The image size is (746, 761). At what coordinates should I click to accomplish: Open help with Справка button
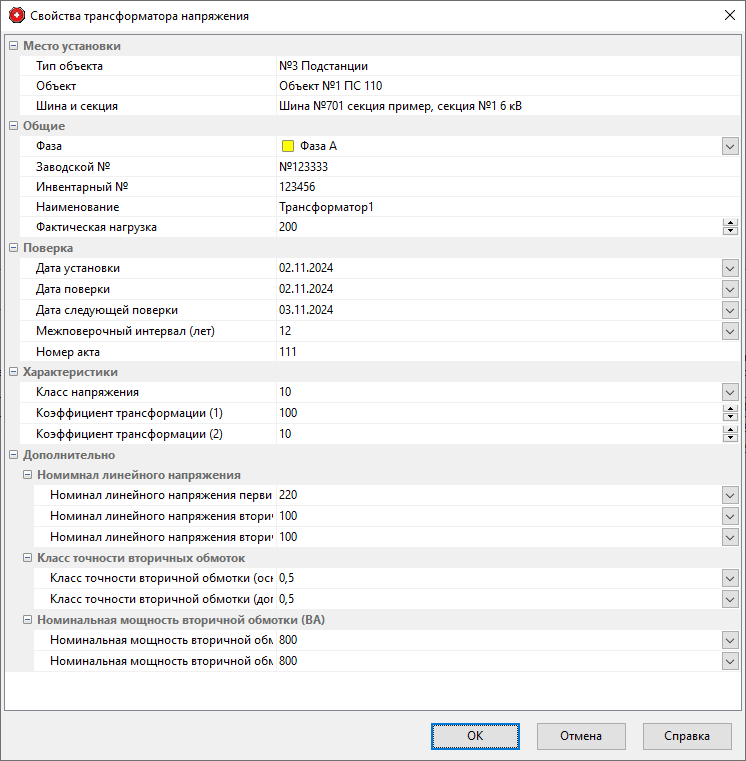coord(687,736)
